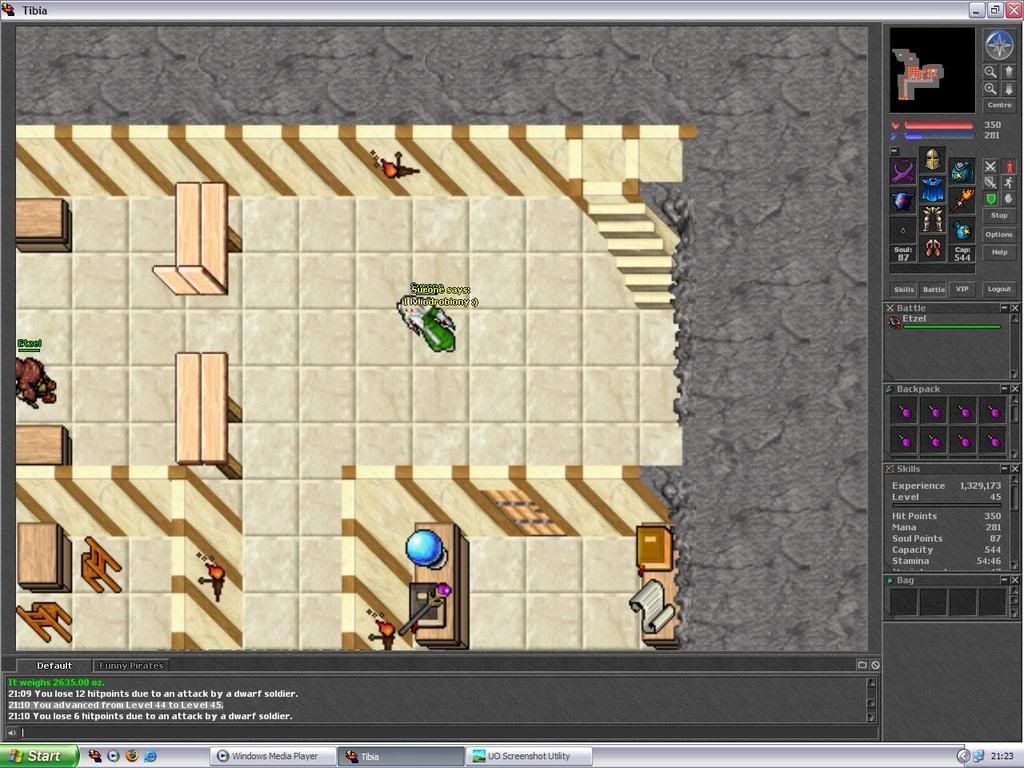1024x768 pixels.
Task: Click the heart hit points icon
Action: (x=895, y=125)
